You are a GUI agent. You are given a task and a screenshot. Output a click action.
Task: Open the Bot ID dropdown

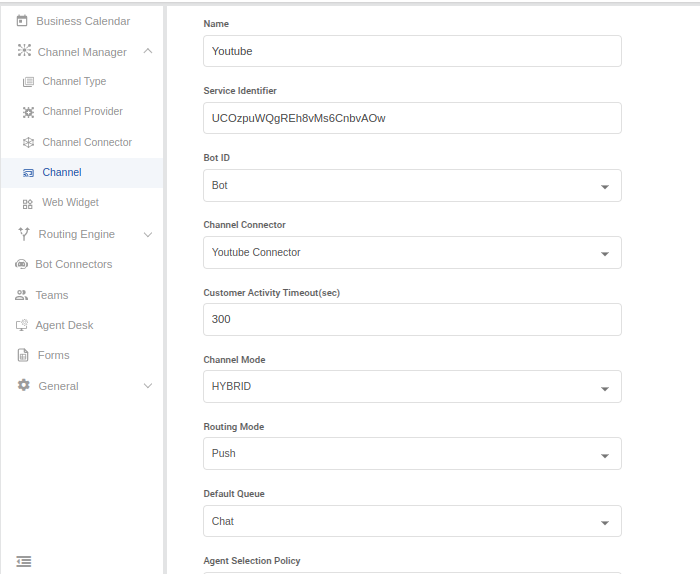click(x=604, y=187)
